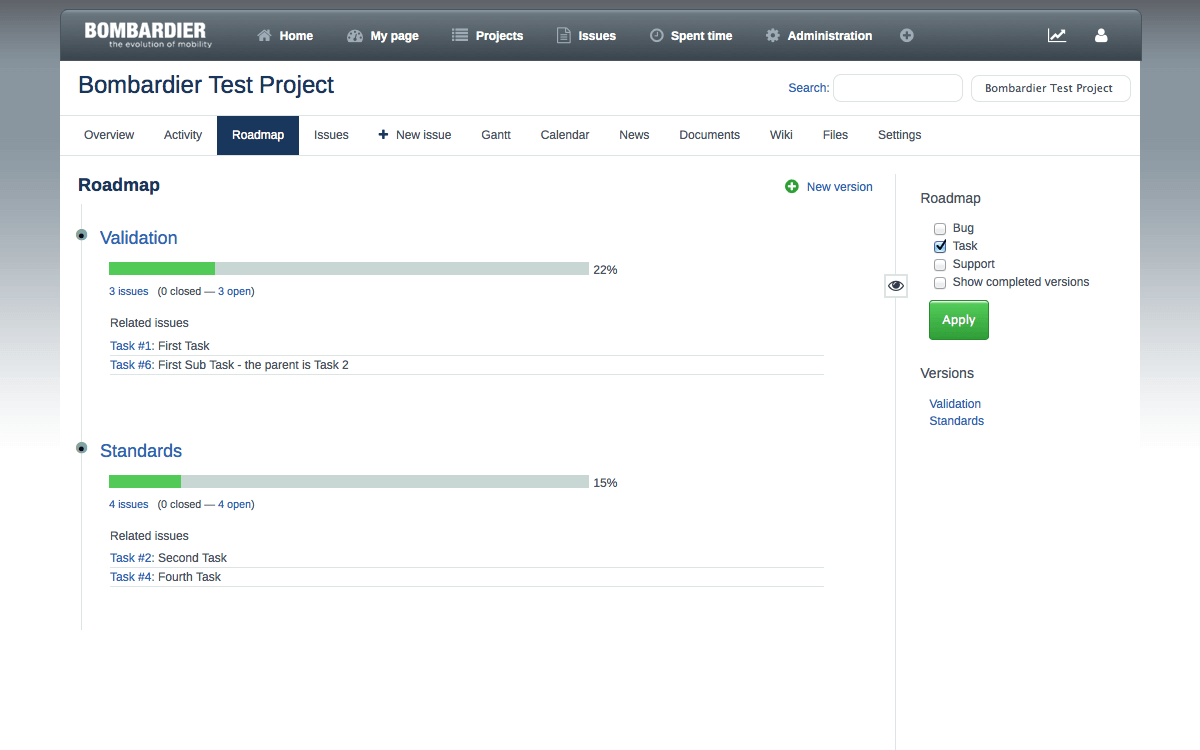Click the Administration menu item
This screenshot has width=1200, height=750.
819,35
